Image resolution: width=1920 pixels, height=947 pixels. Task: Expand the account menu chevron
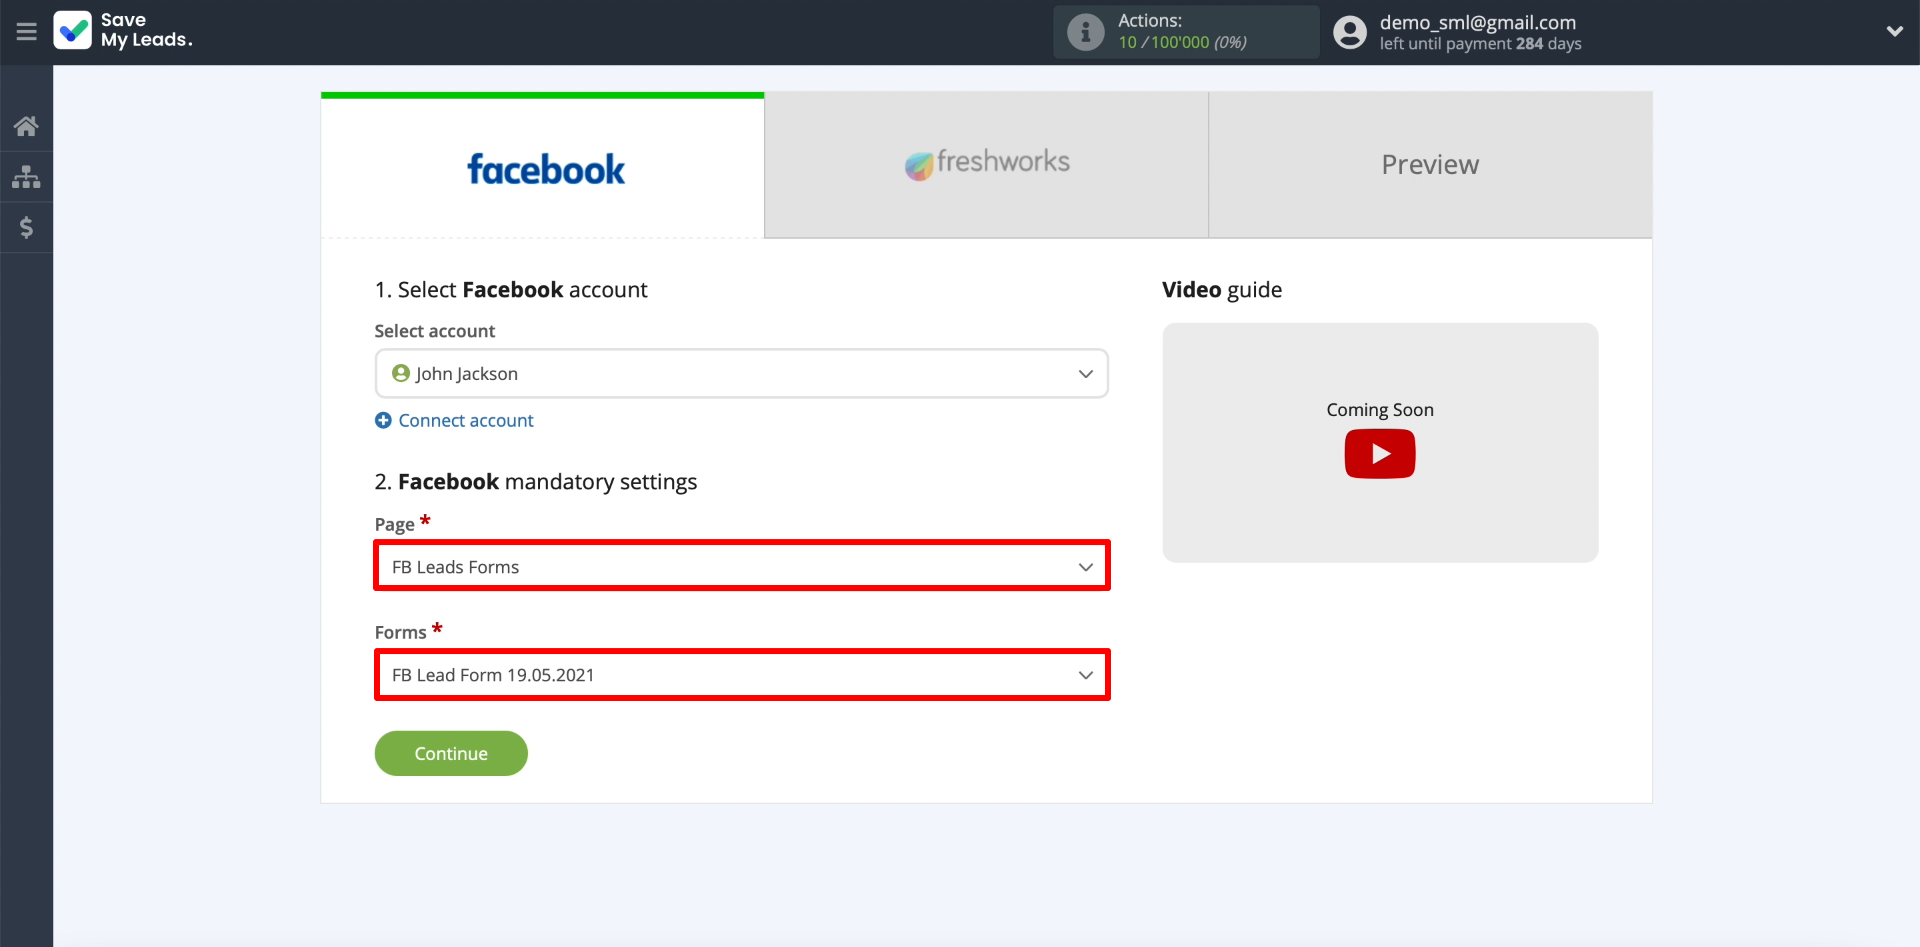[x=1894, y=32]
